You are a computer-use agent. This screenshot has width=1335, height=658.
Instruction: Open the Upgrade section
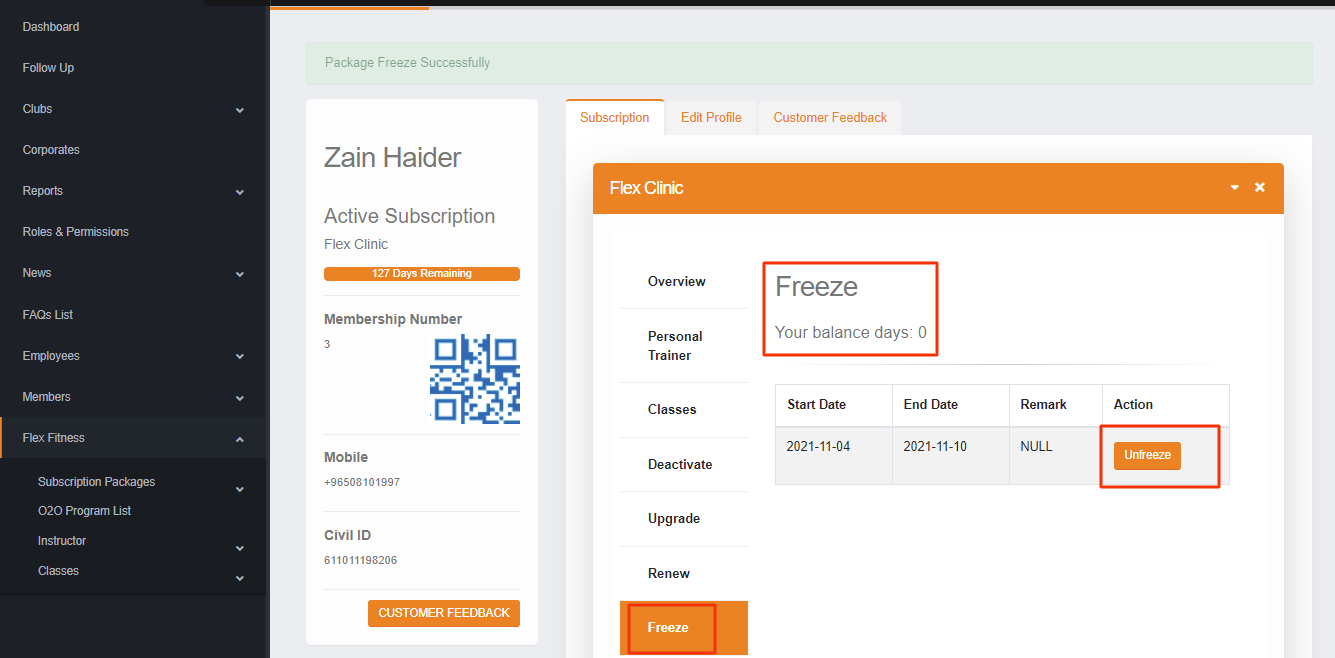(x=674, y=519)
